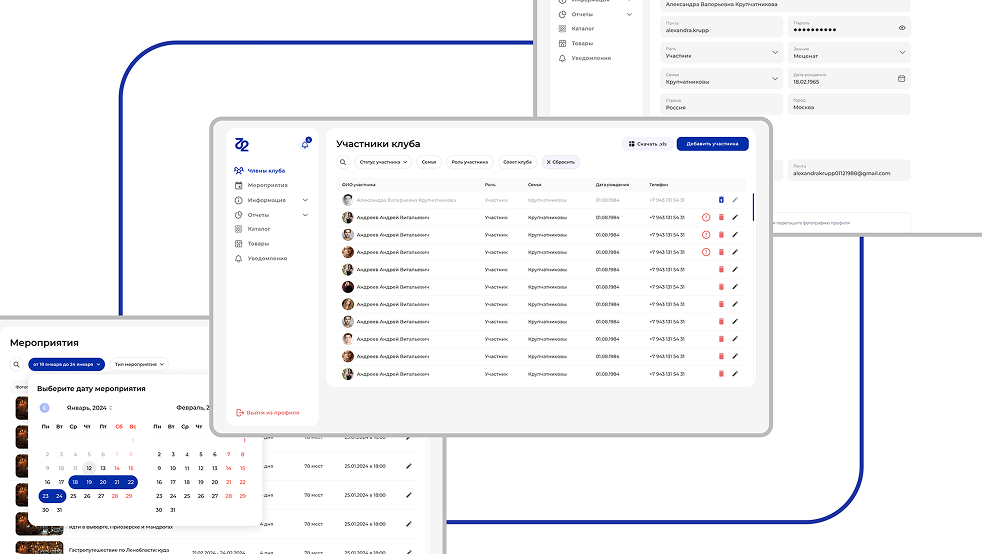Open the Тип мероприятия dropdown

(139, 365)
